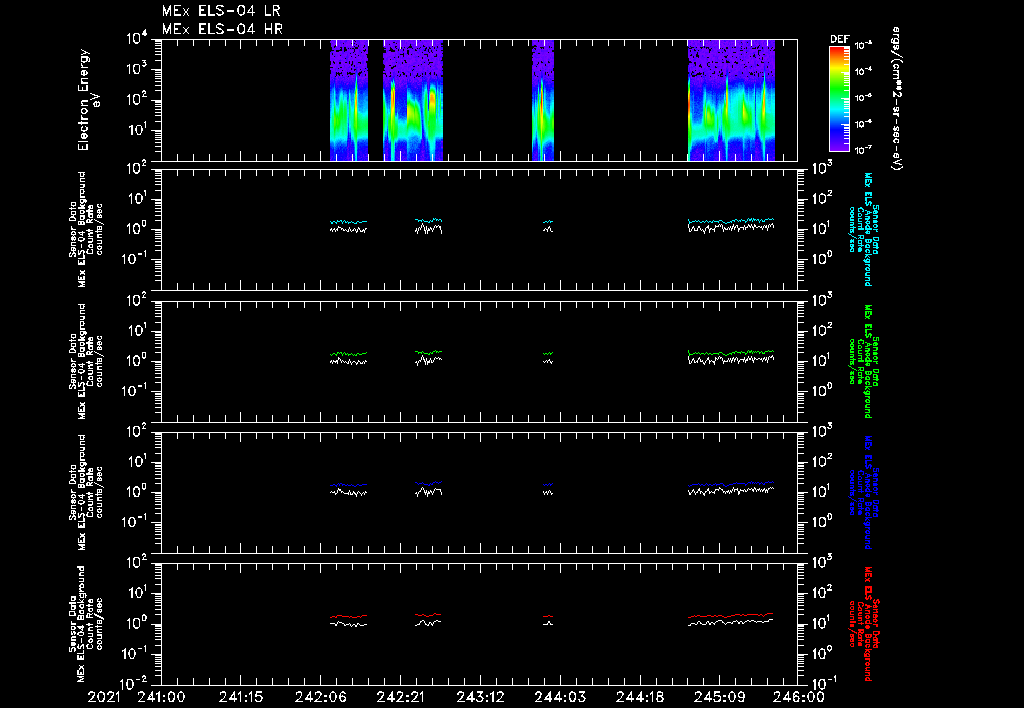1024x708 pixels.
Task: Click the narrowest spectrogram burst in the top panel
Action: tap(543, 100)
